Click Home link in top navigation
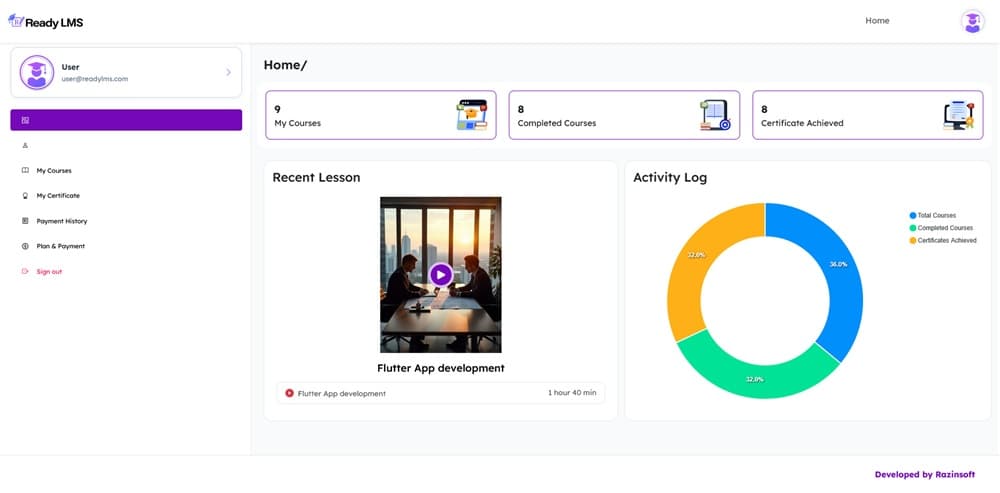Screen dimensions: 1000x493 coord(877,21)
